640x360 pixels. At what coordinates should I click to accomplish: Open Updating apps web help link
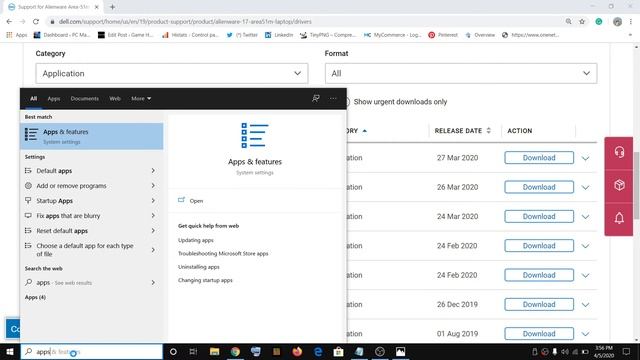(196, 240)
